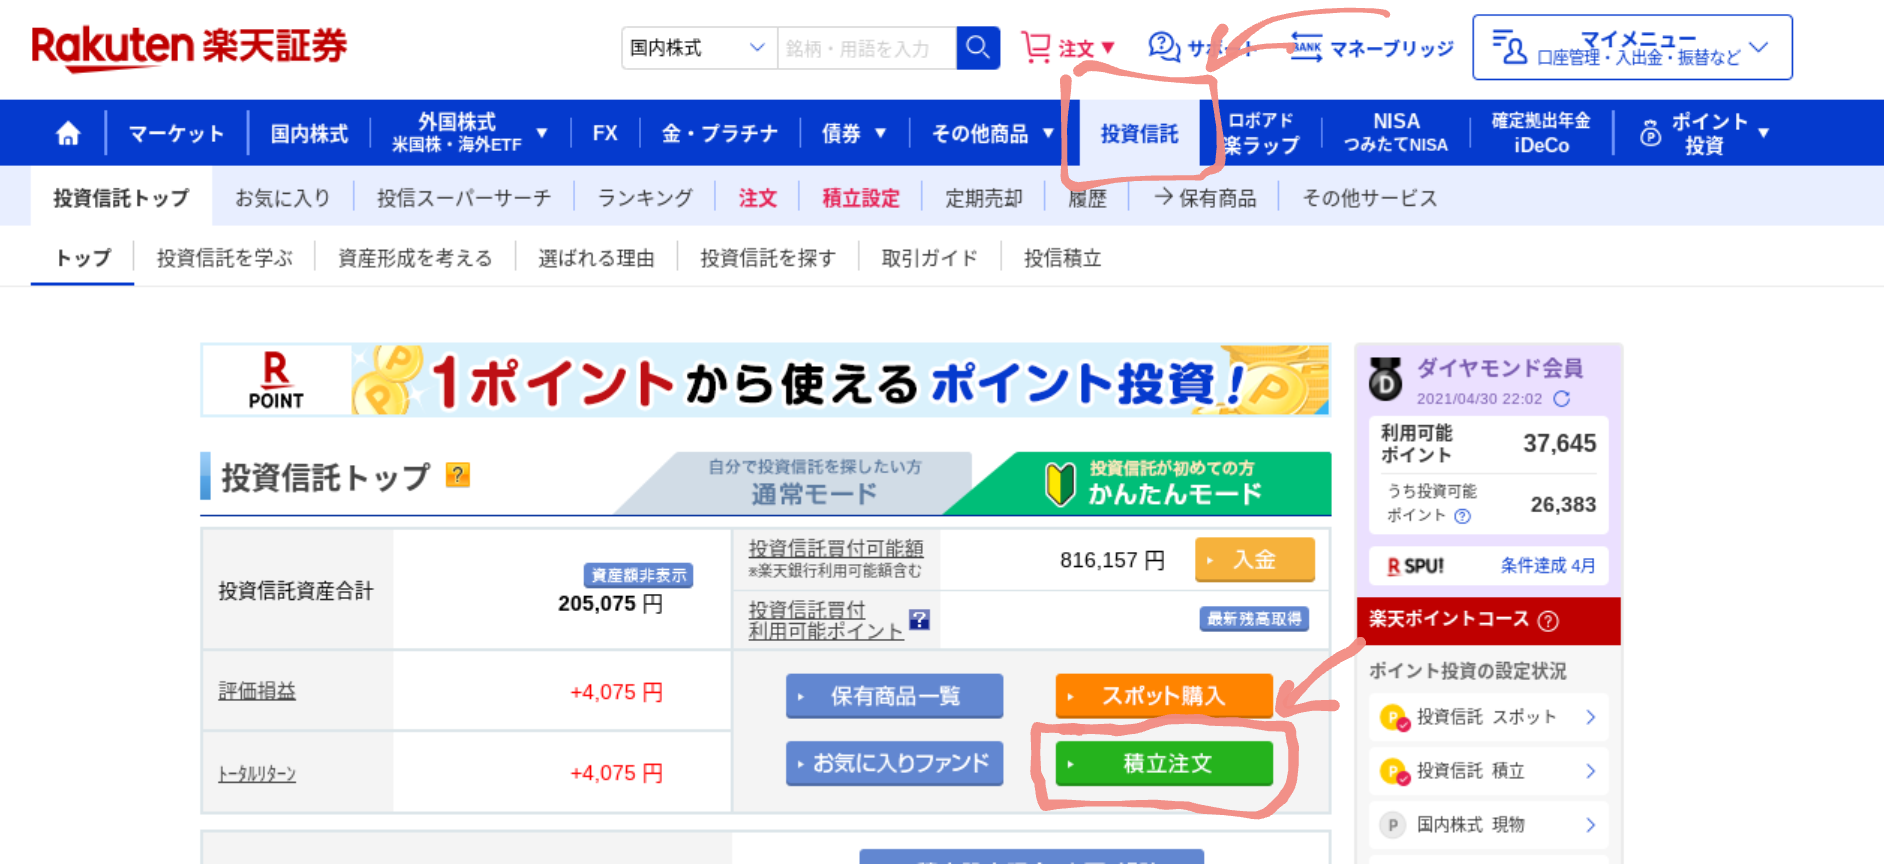Expand the 外国株式 menu arrow
This screenshot has height=864, width=1884.
tap(542, 133)
